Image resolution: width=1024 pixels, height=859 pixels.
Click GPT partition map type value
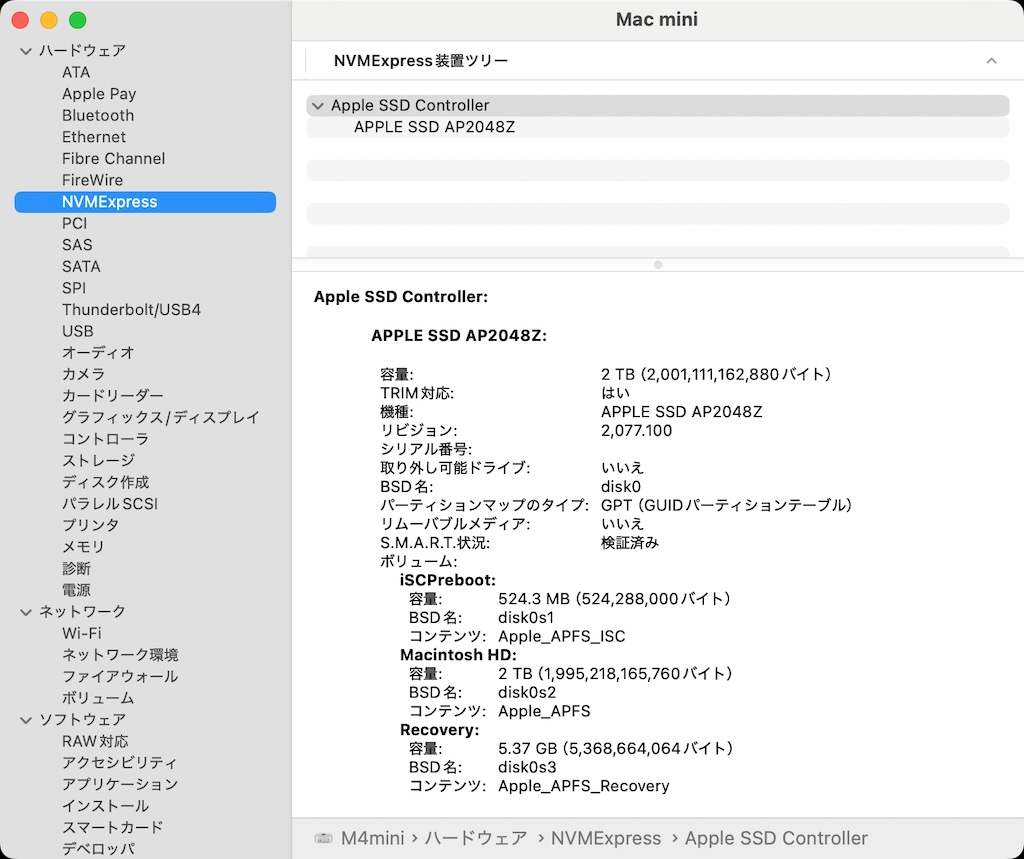(726, 505)
